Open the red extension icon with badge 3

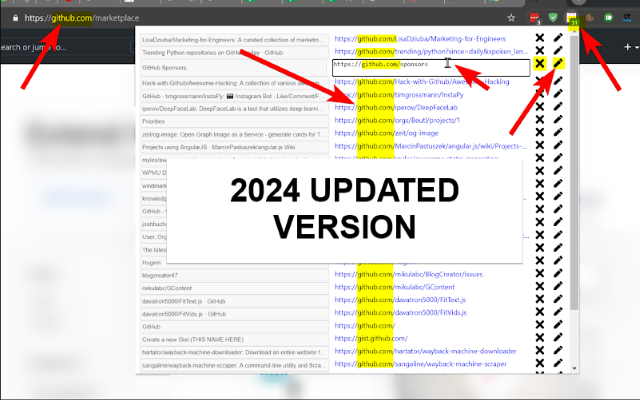tap(534, 18)
